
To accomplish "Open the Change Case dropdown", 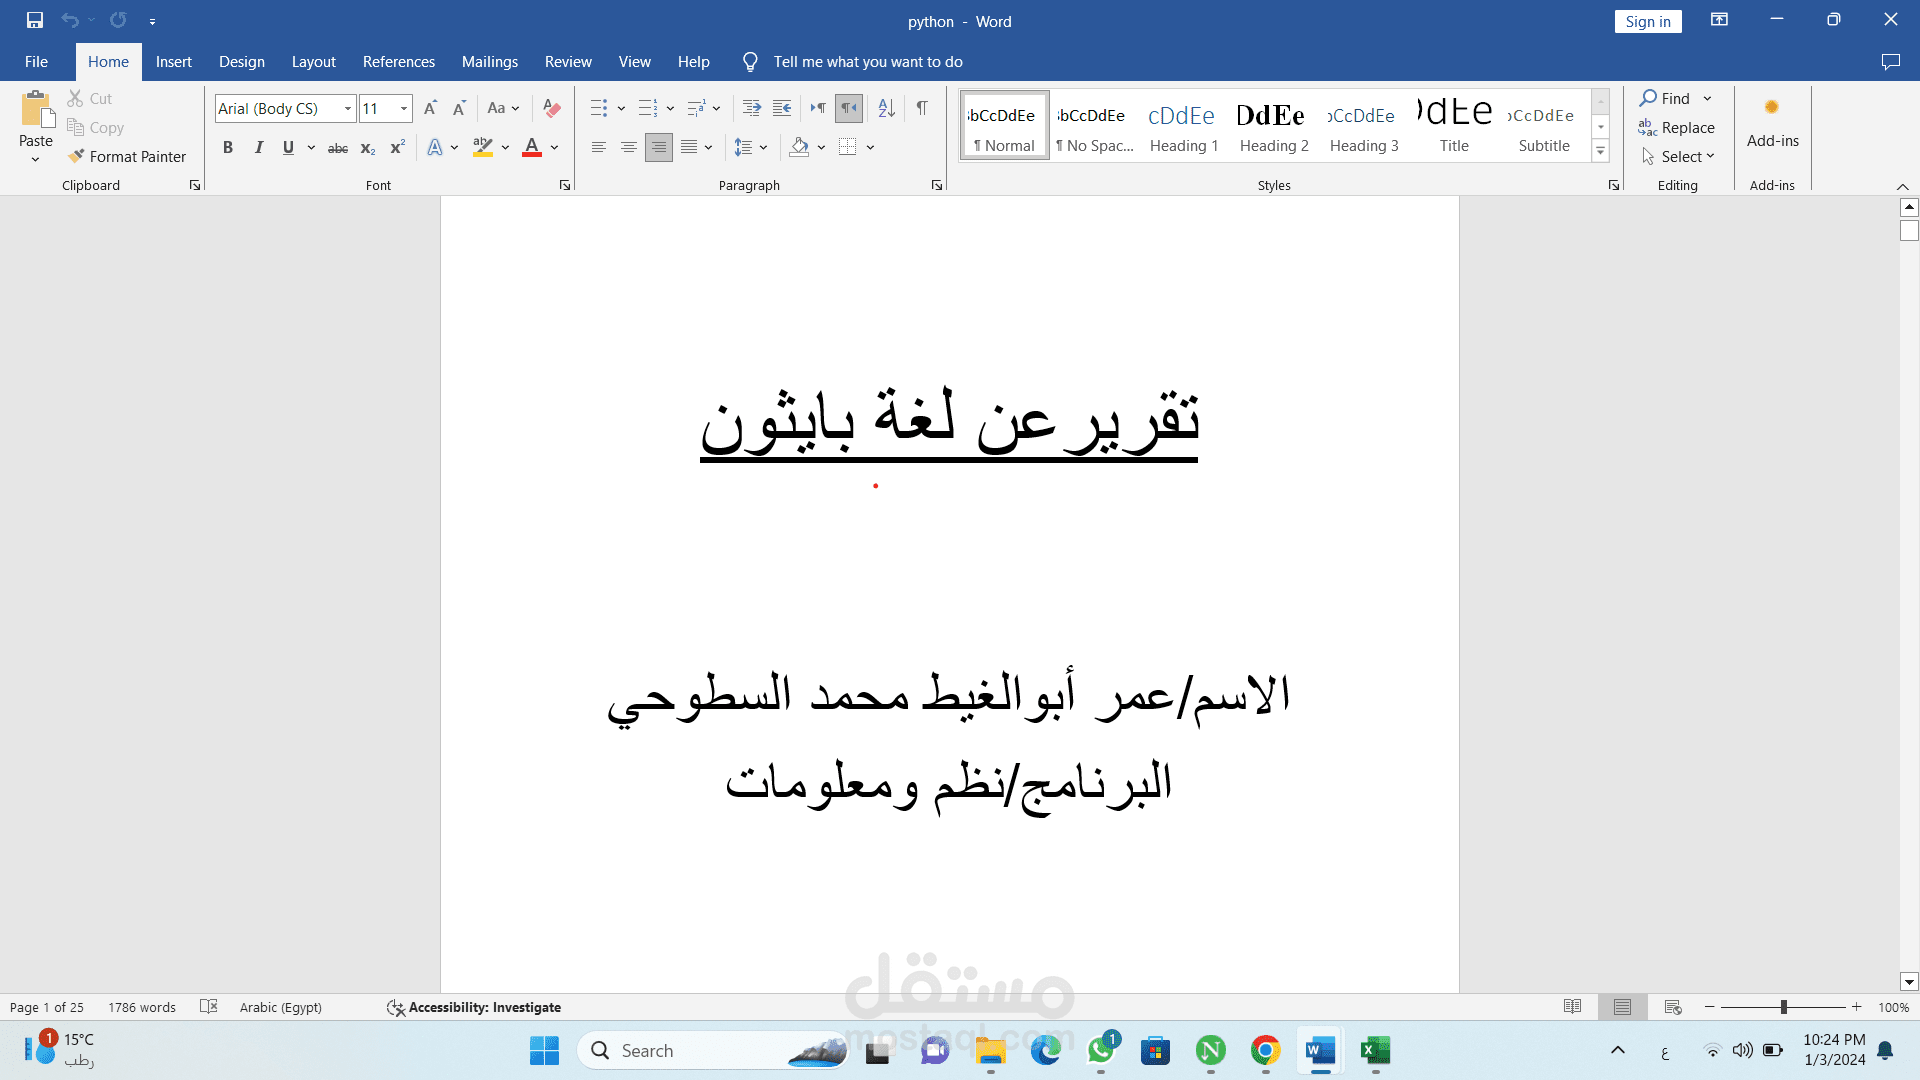I will point(503,108).
